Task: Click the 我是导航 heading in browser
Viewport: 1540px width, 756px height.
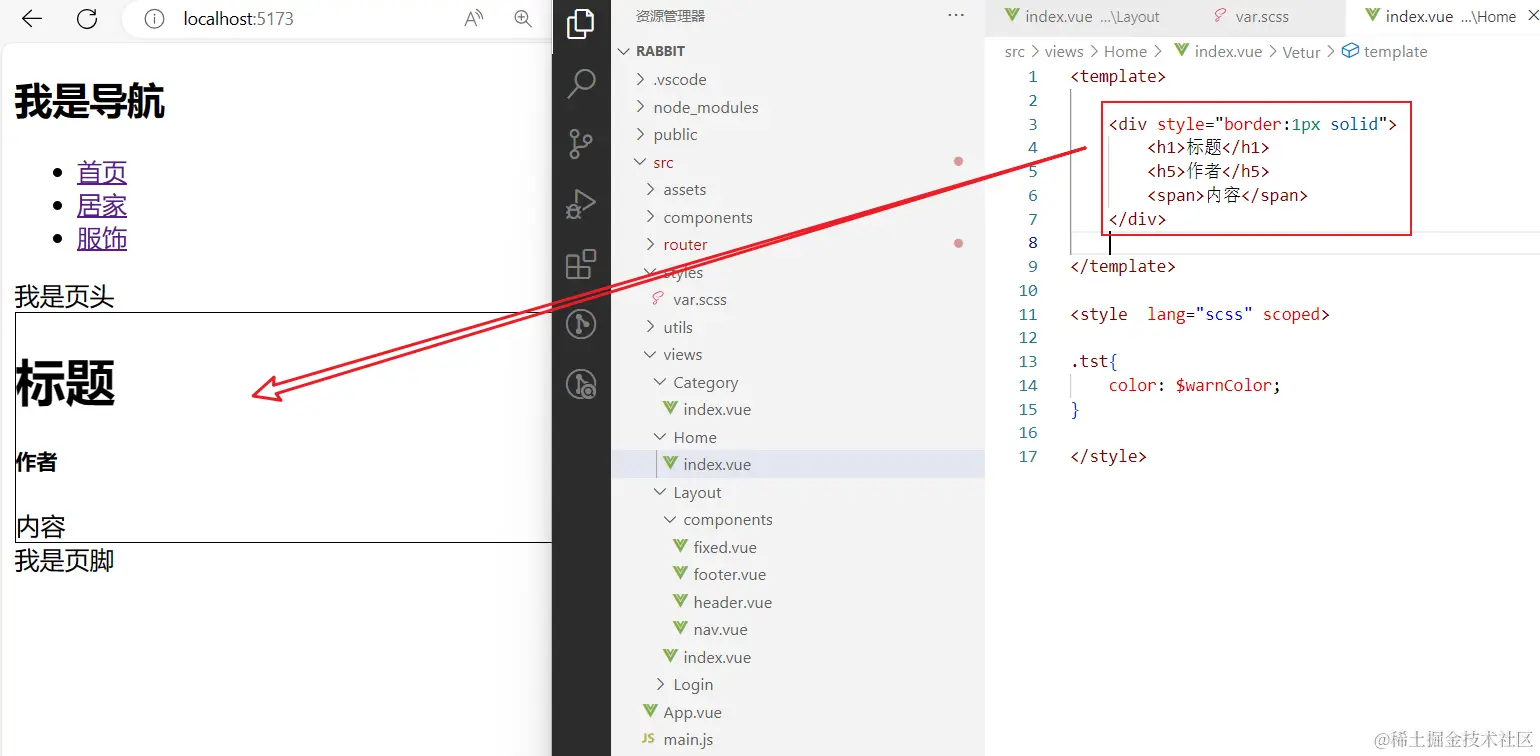Action: click(x=89, y=102)
